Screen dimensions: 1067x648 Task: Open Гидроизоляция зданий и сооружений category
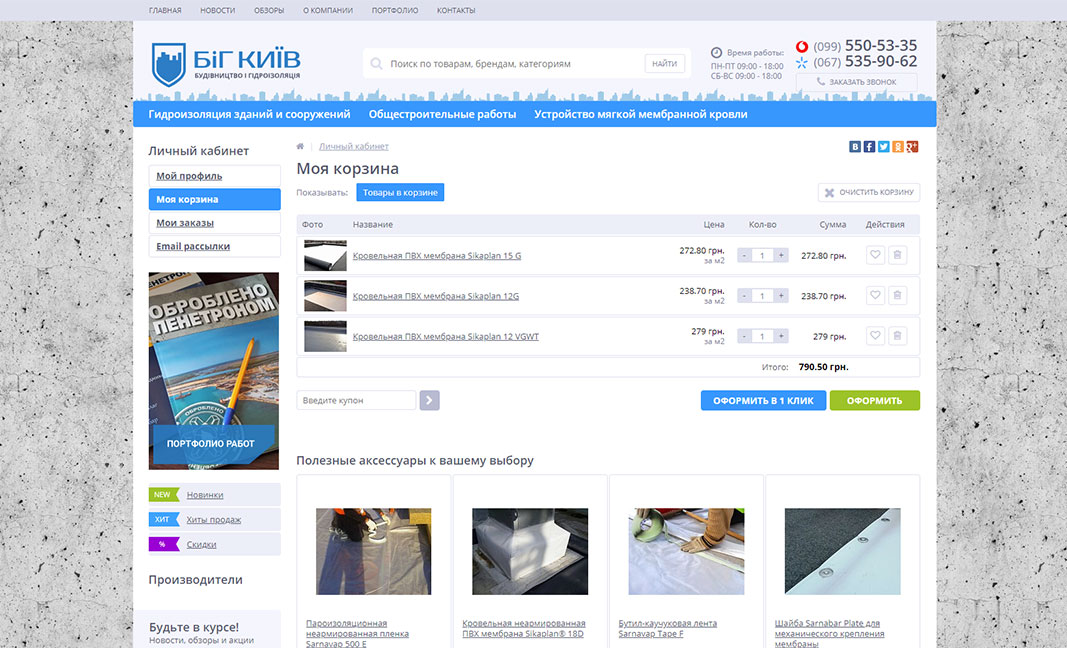pos(250,114)
